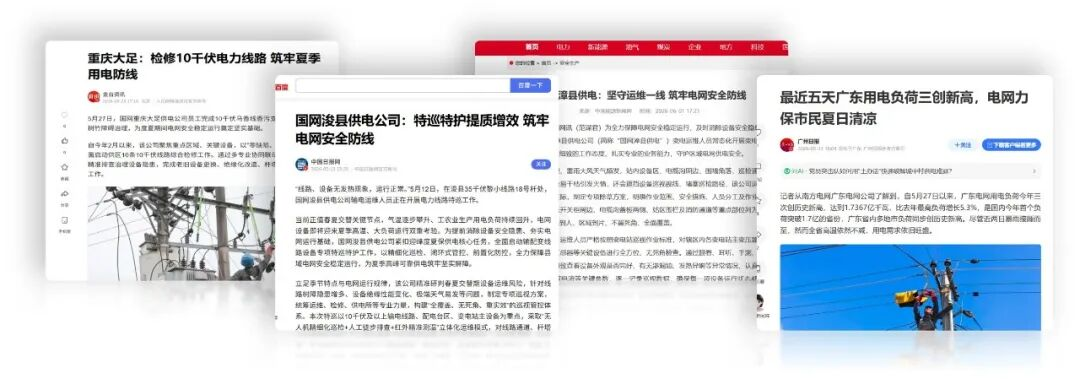Open the 首页 tab in the red navigation bar
Image resolution: width=1080 pixels, height=384 pixels.
532,47
